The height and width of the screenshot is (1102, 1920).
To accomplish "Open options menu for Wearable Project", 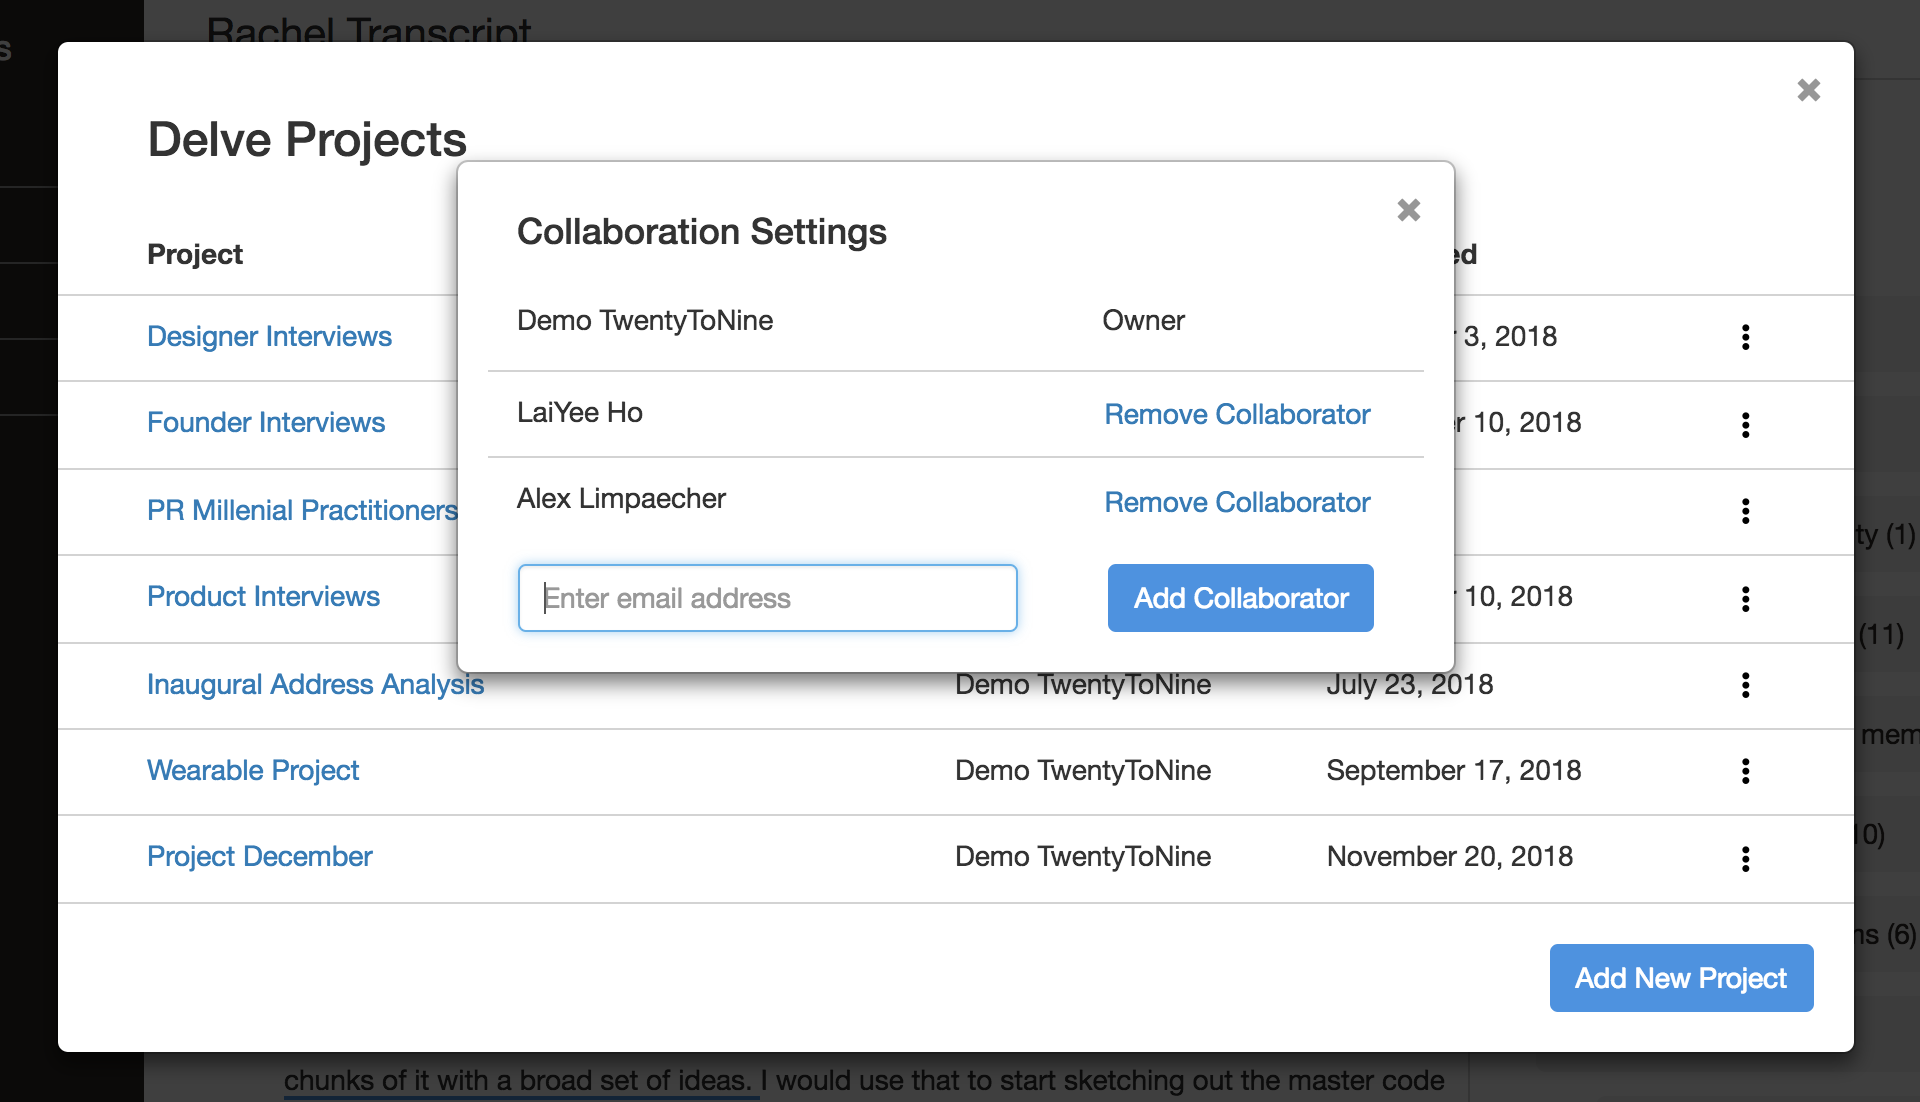I will click(1746, 771).
